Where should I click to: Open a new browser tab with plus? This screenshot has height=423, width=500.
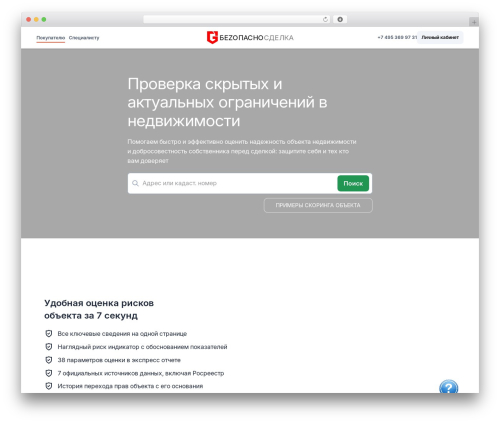tap(474, 22)
